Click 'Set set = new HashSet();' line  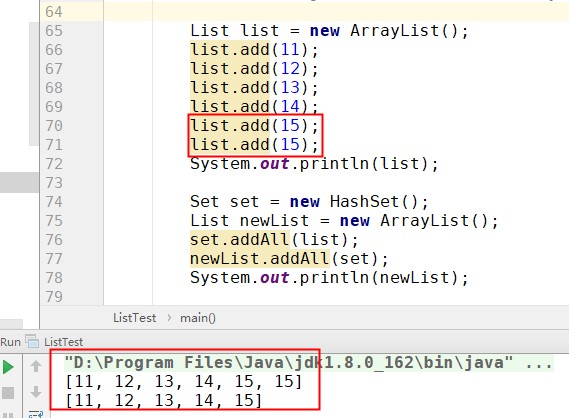310,202
